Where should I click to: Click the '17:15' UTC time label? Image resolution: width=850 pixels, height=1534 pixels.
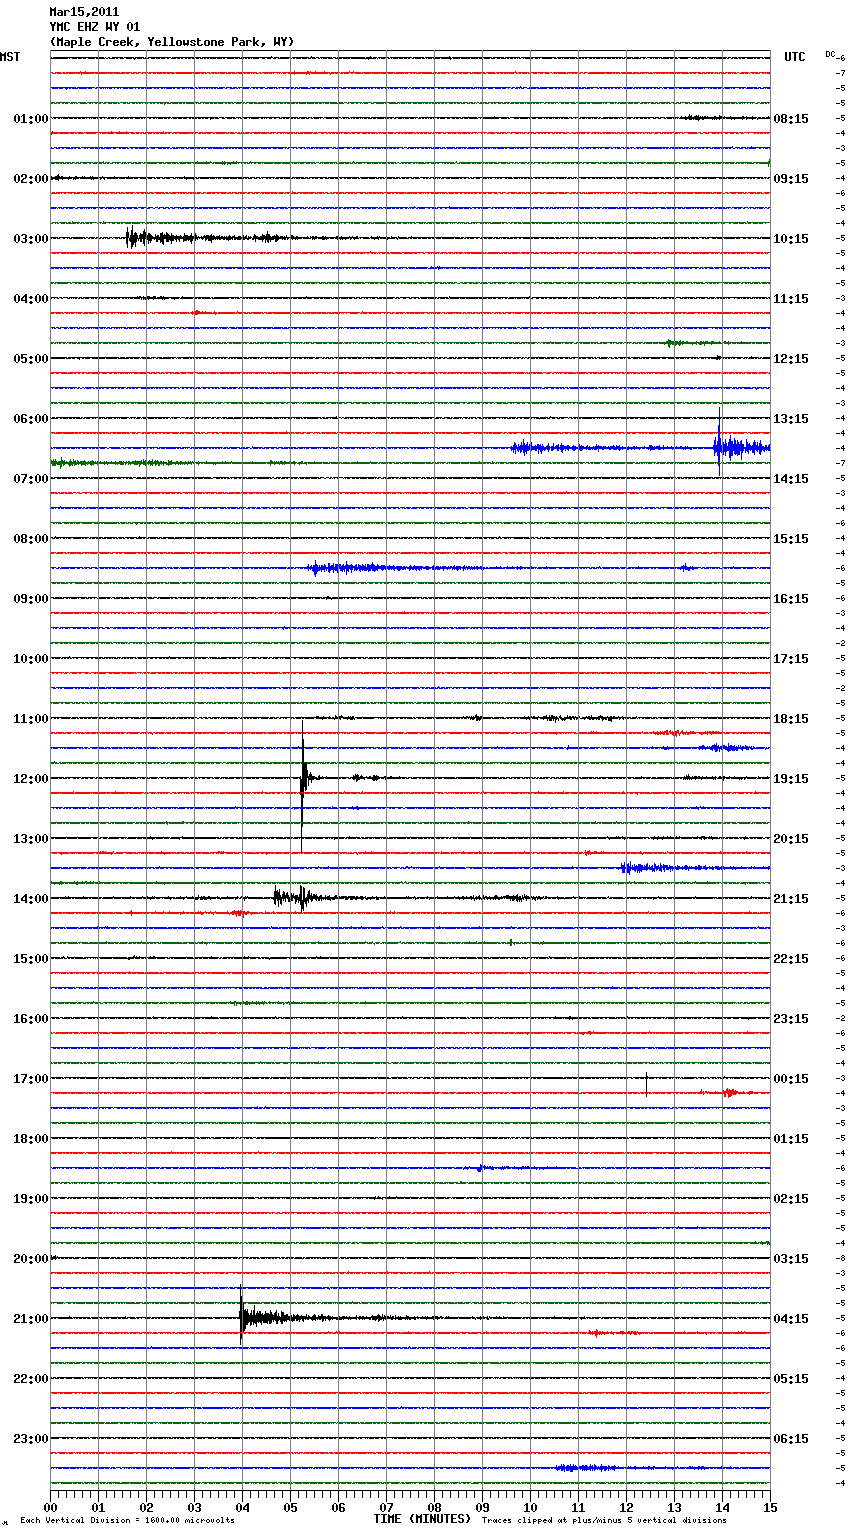click(x=791, y=659)
